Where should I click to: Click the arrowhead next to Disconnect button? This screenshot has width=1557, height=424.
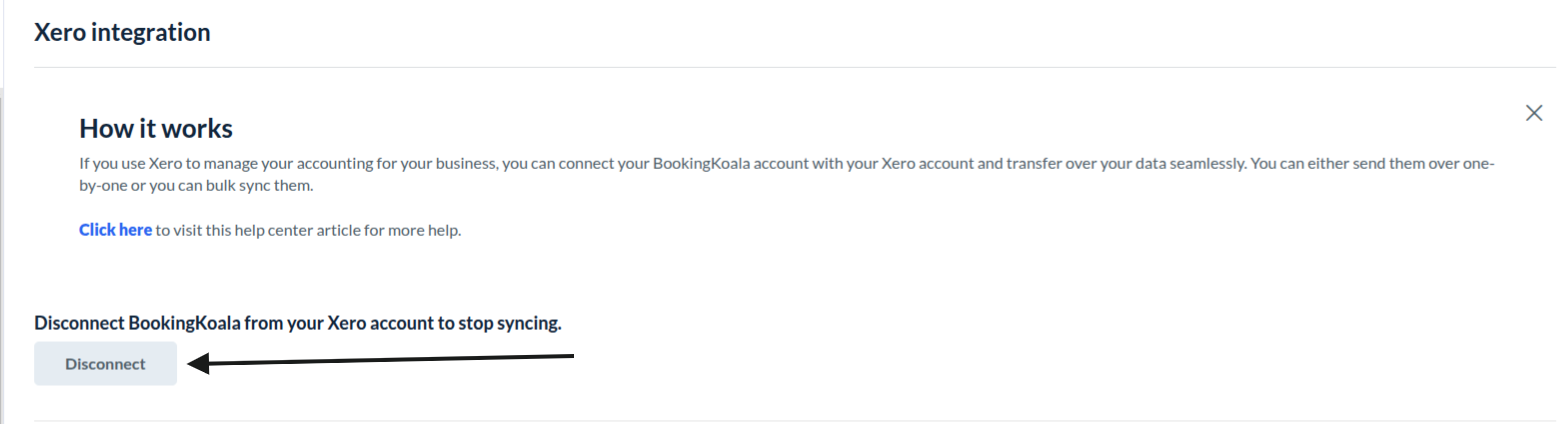point(198,364)
